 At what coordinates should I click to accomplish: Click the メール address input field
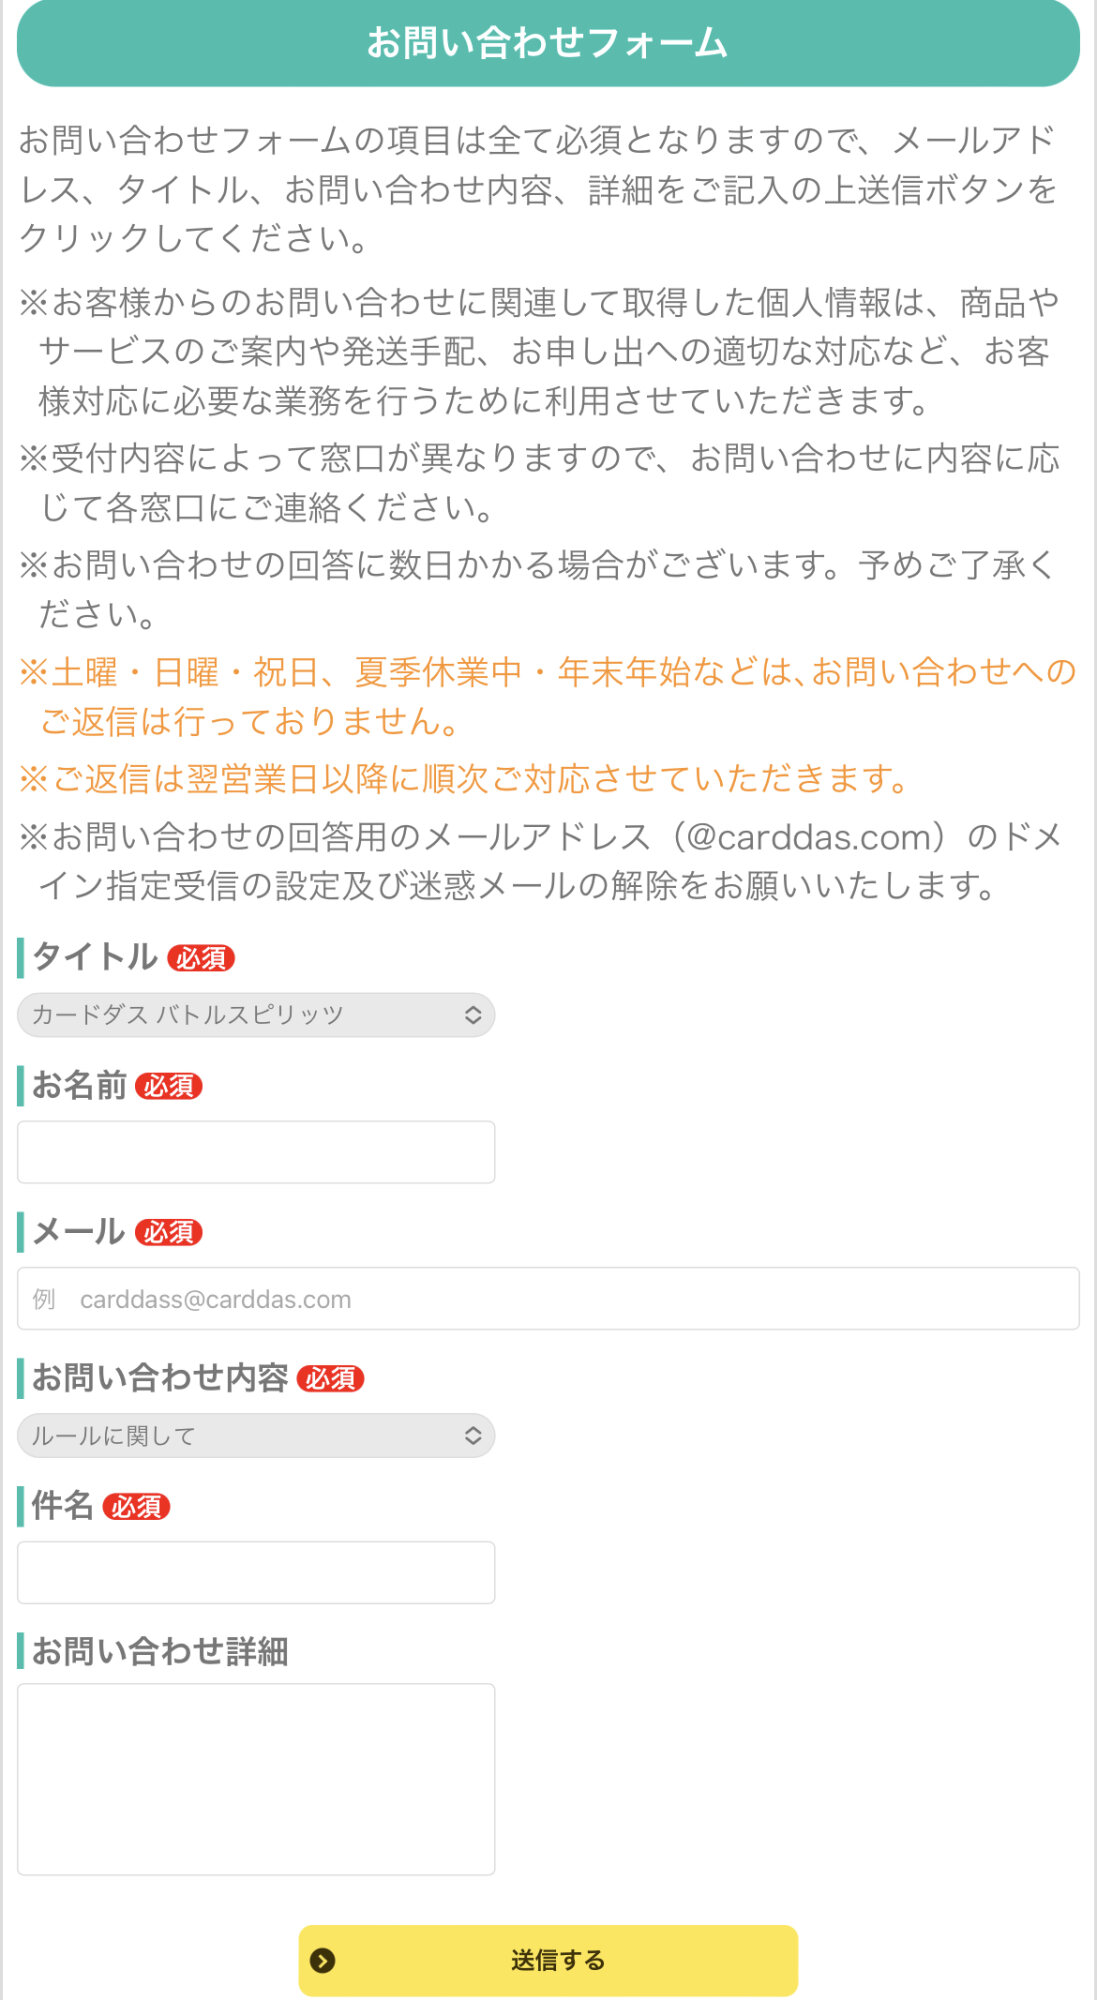coord(548,1299)
